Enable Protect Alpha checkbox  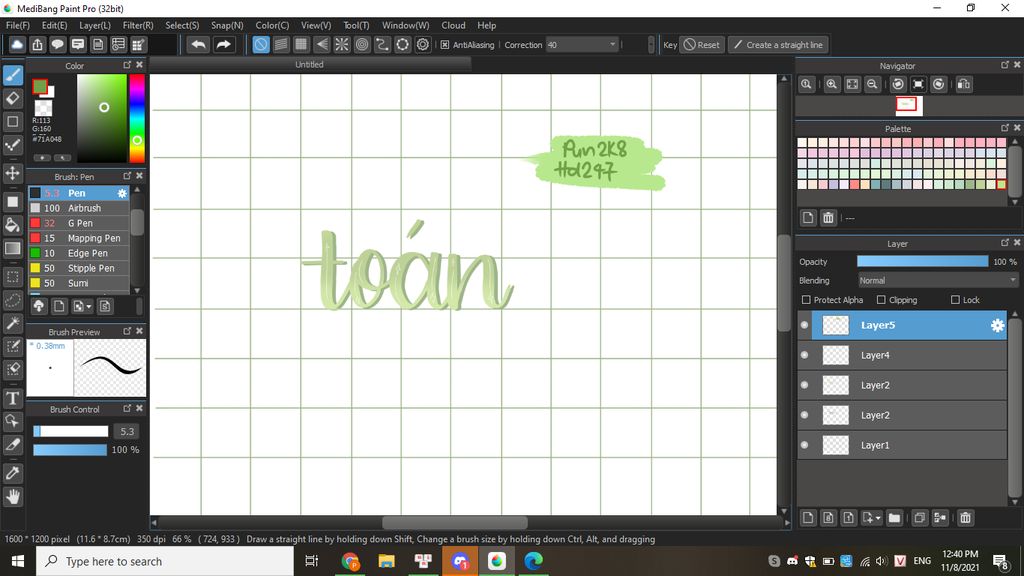click(x=806, y=300)
